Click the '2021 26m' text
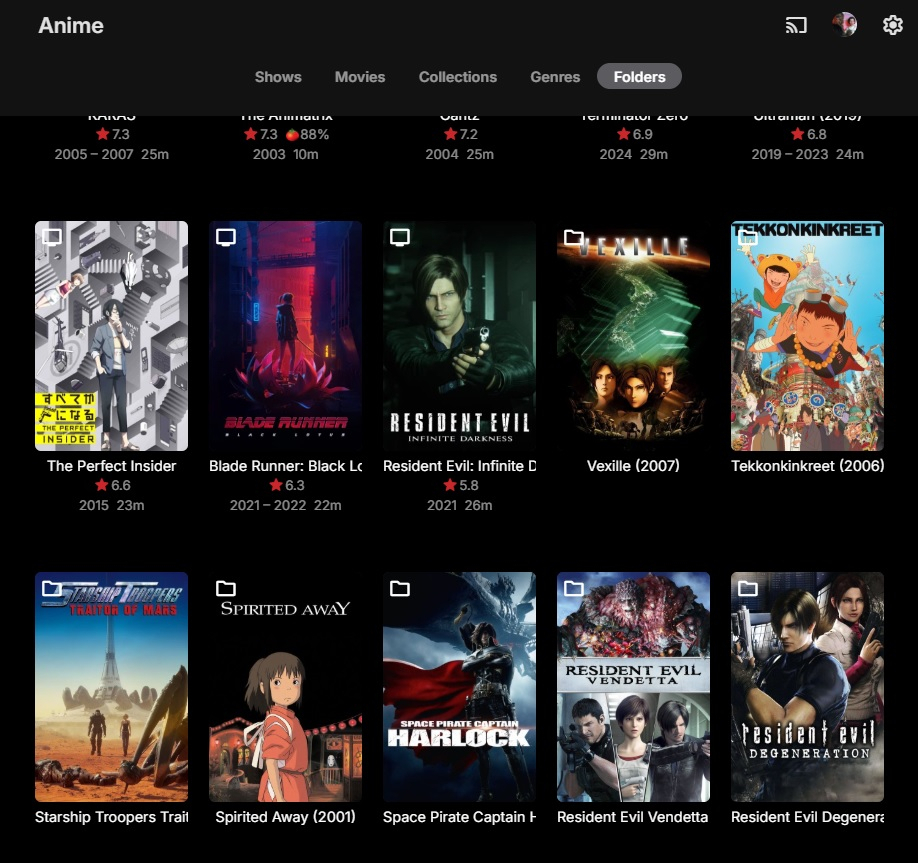Image resolution: width=918 pixels, height=863 pixels. coord(459,505)
